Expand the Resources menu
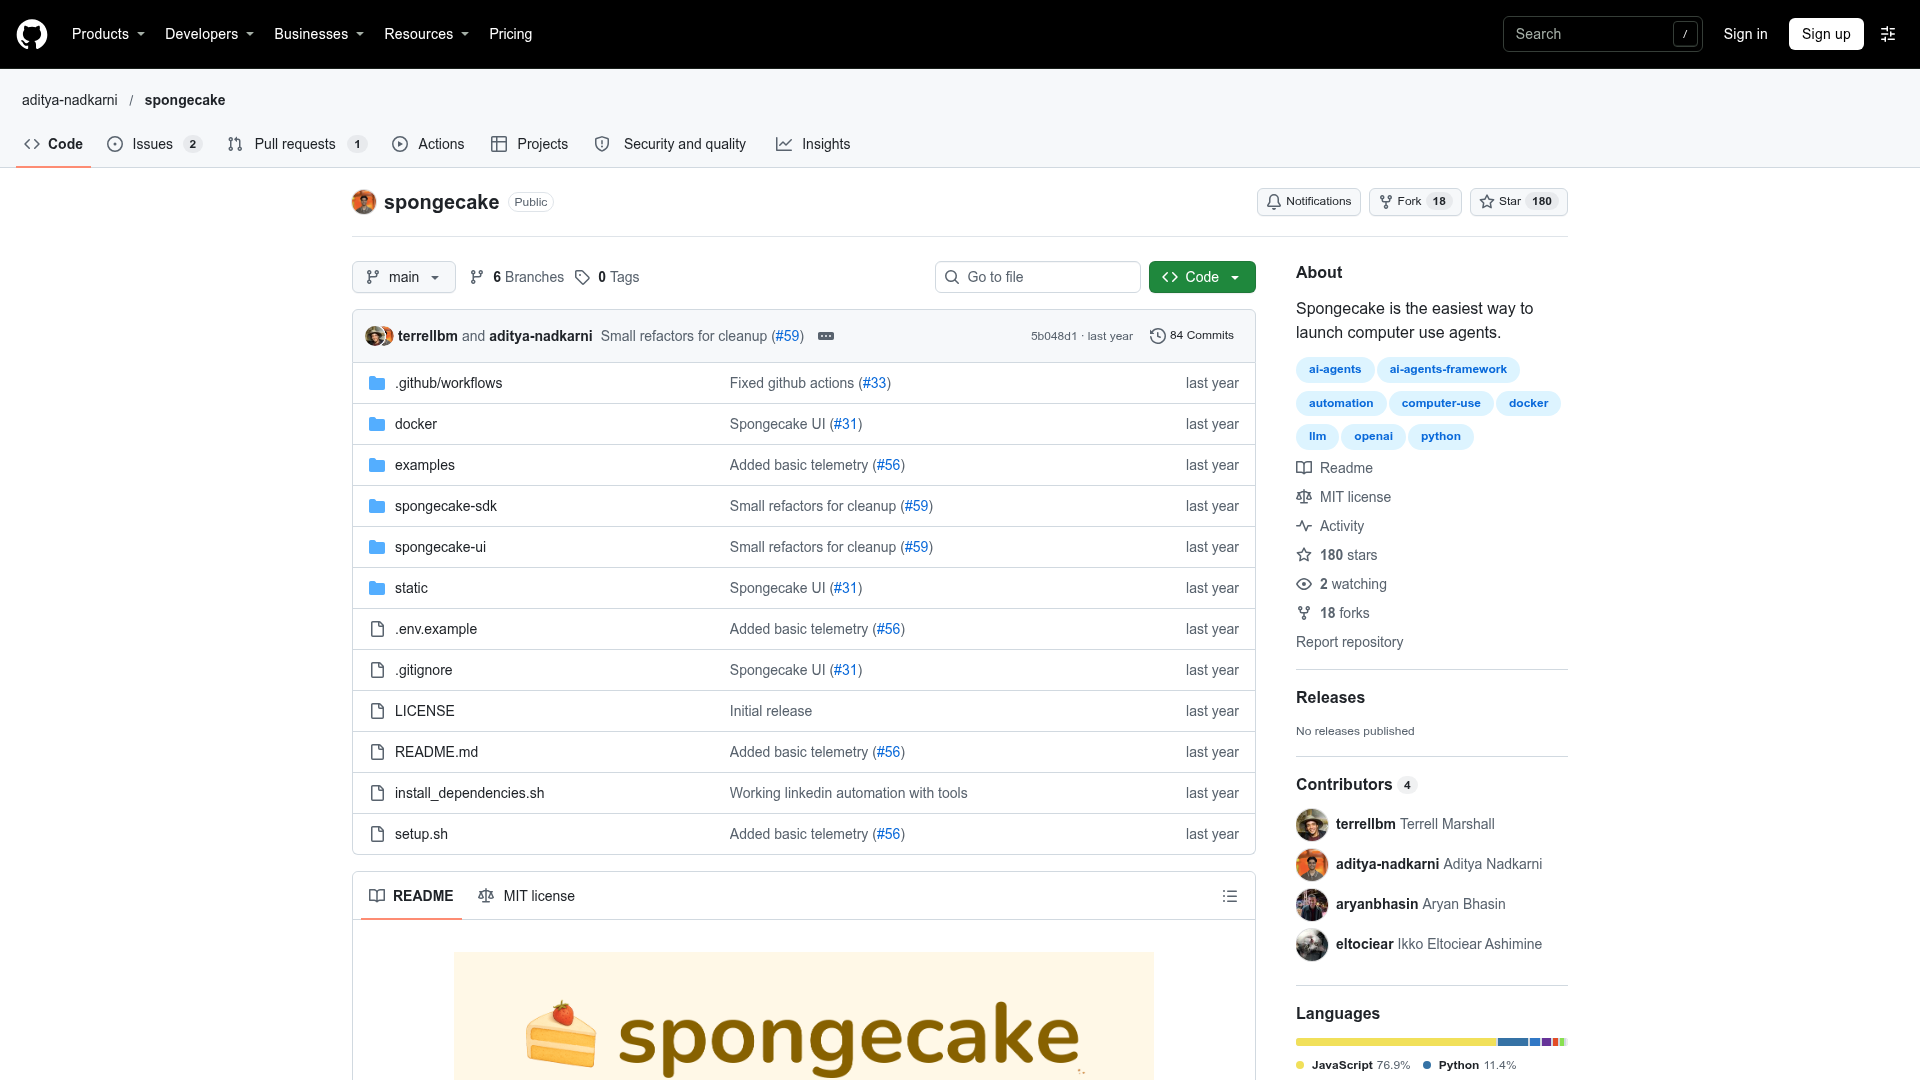Viewport: 1920px width, 1080px height. [426, 34]
